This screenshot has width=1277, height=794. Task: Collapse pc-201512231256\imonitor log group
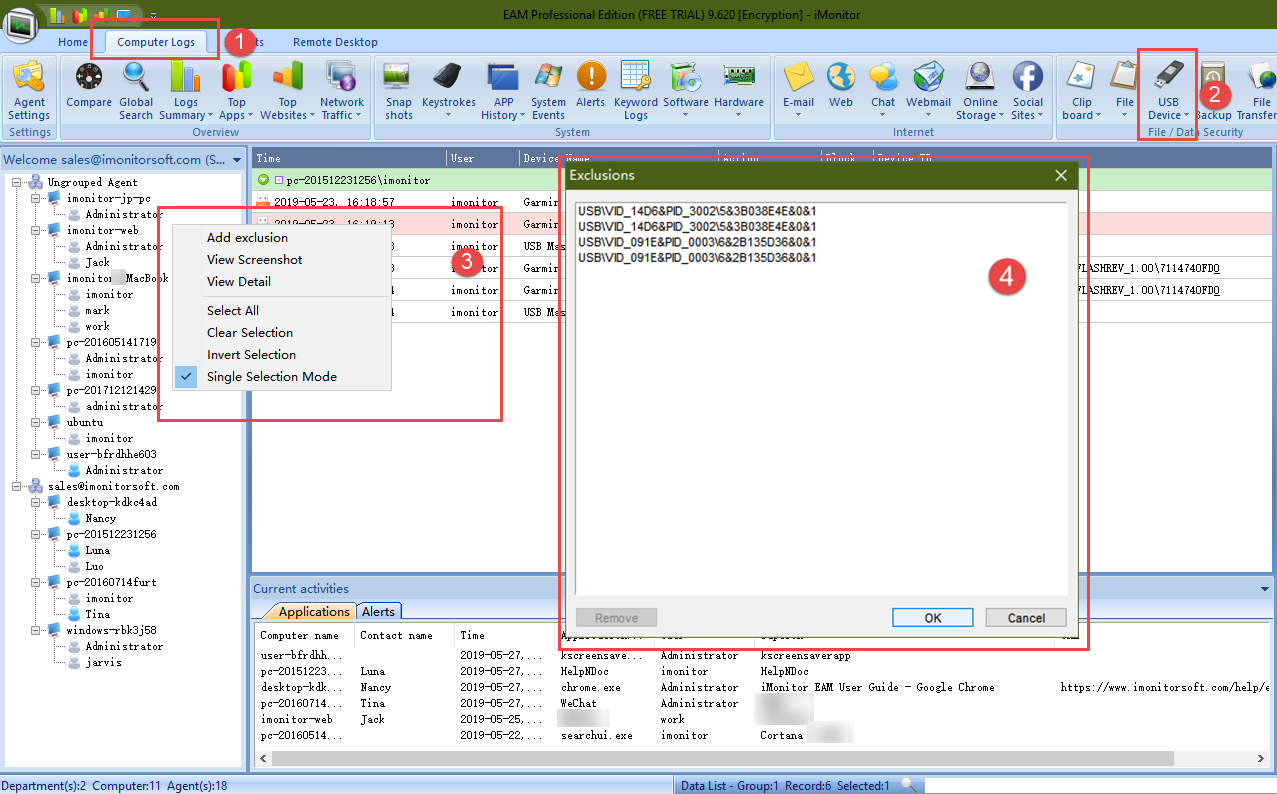click(263, 181)
